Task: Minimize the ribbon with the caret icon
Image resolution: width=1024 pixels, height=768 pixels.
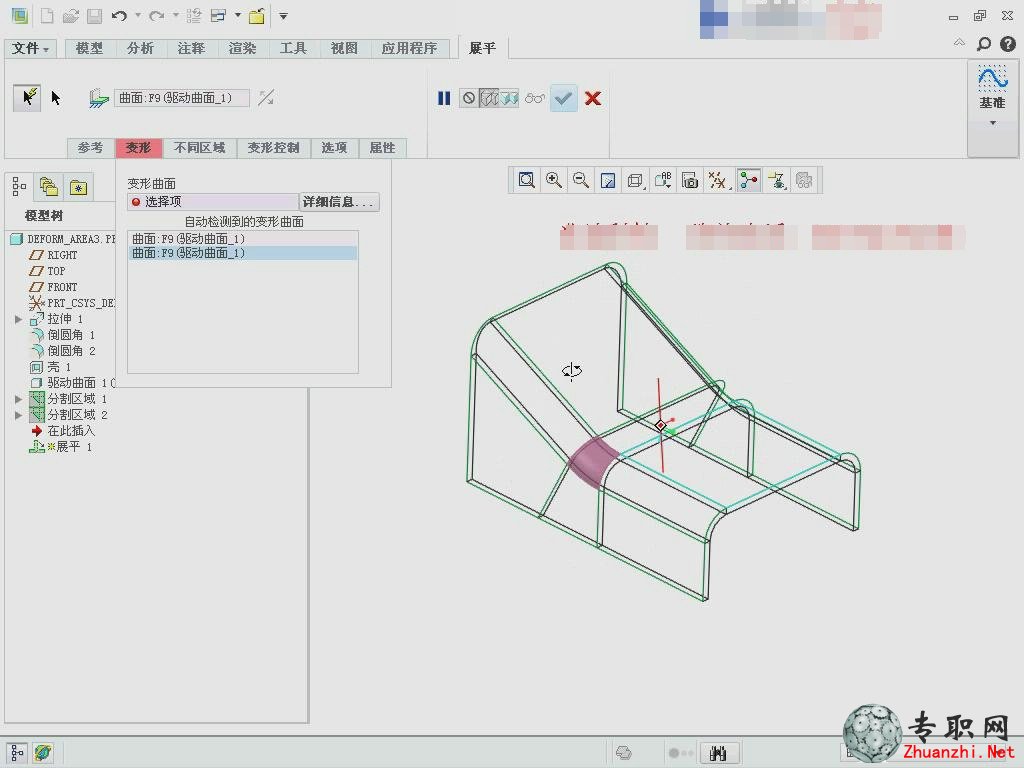Action: click(x=959, y=43)
